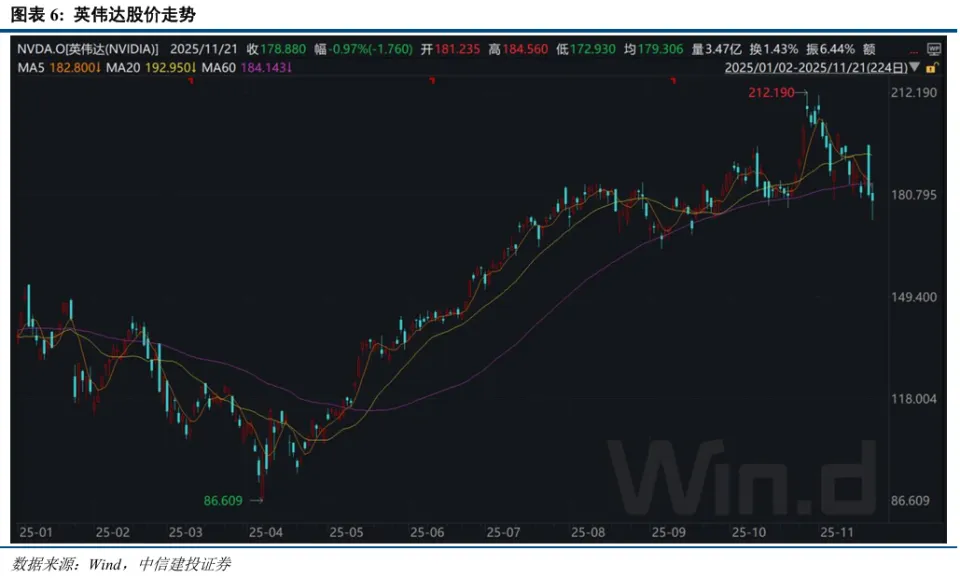Click the middle red event marker

click(x=431, y=80)
